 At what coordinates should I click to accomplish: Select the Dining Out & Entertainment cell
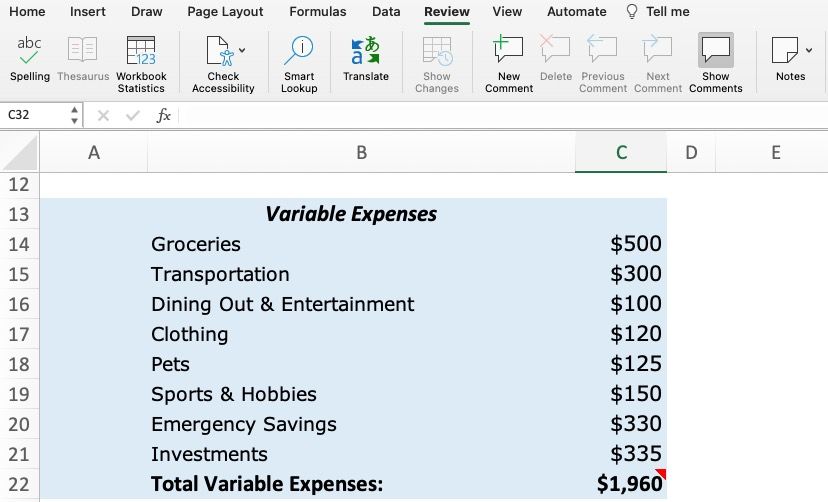click(x=361, y=304)
